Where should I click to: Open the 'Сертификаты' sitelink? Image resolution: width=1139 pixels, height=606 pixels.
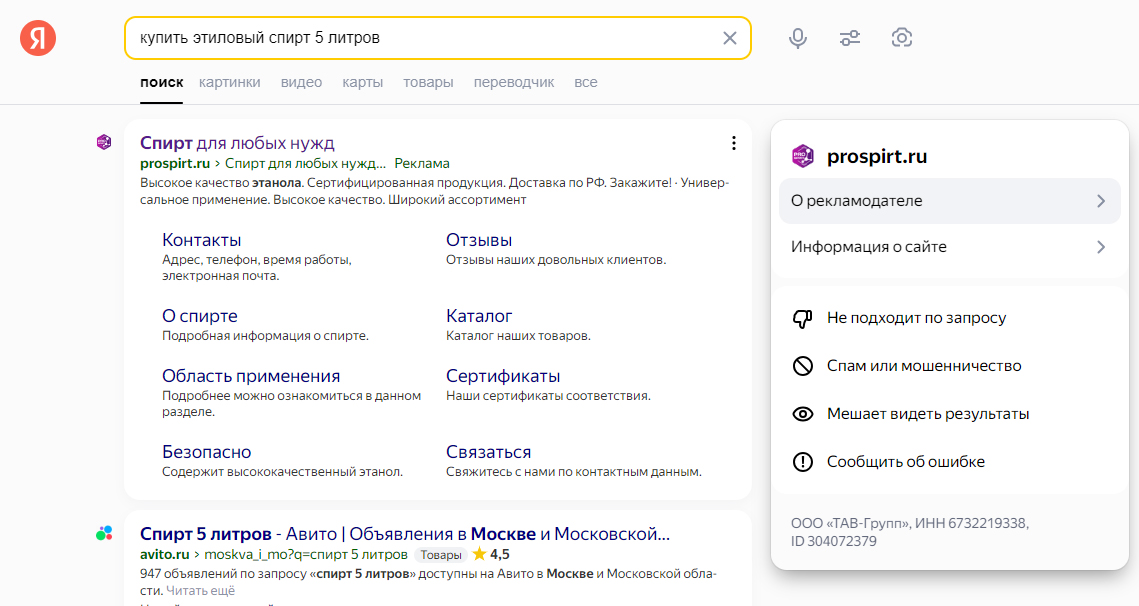(503, 376)
